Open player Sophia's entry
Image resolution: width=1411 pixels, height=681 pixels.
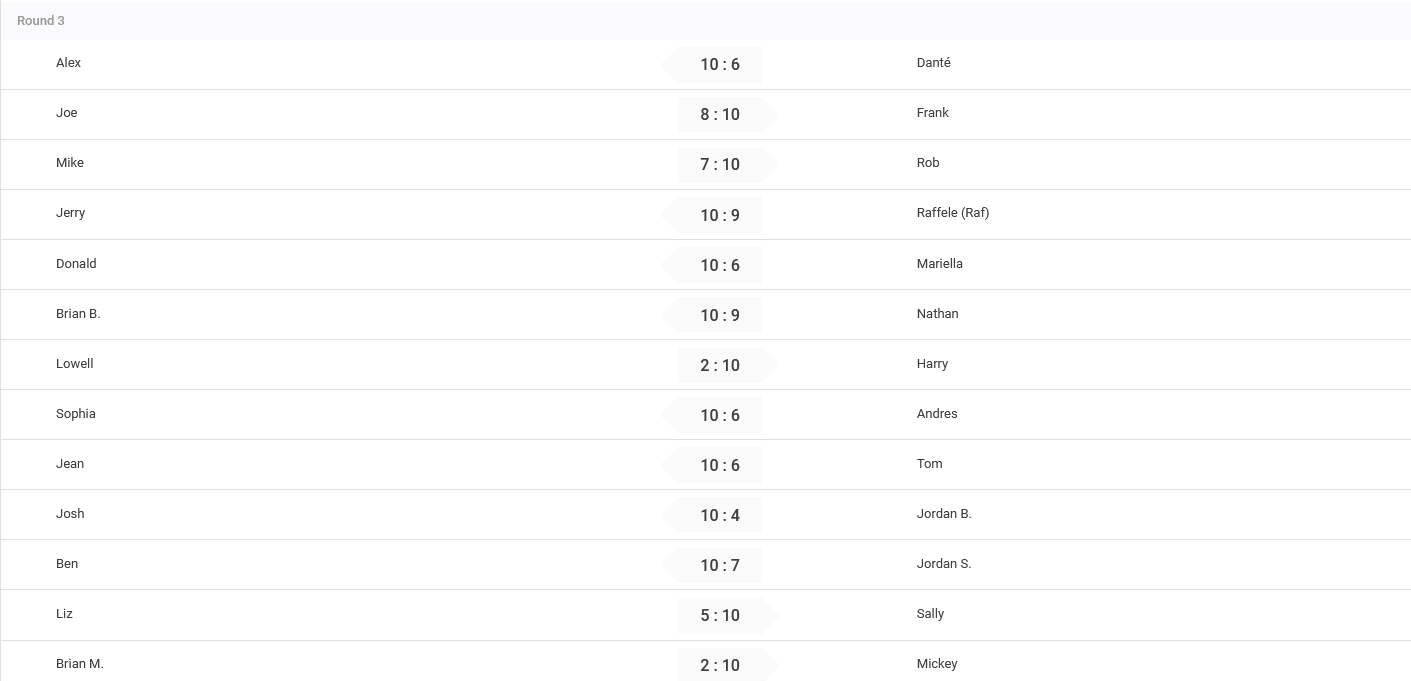(76, 414)
